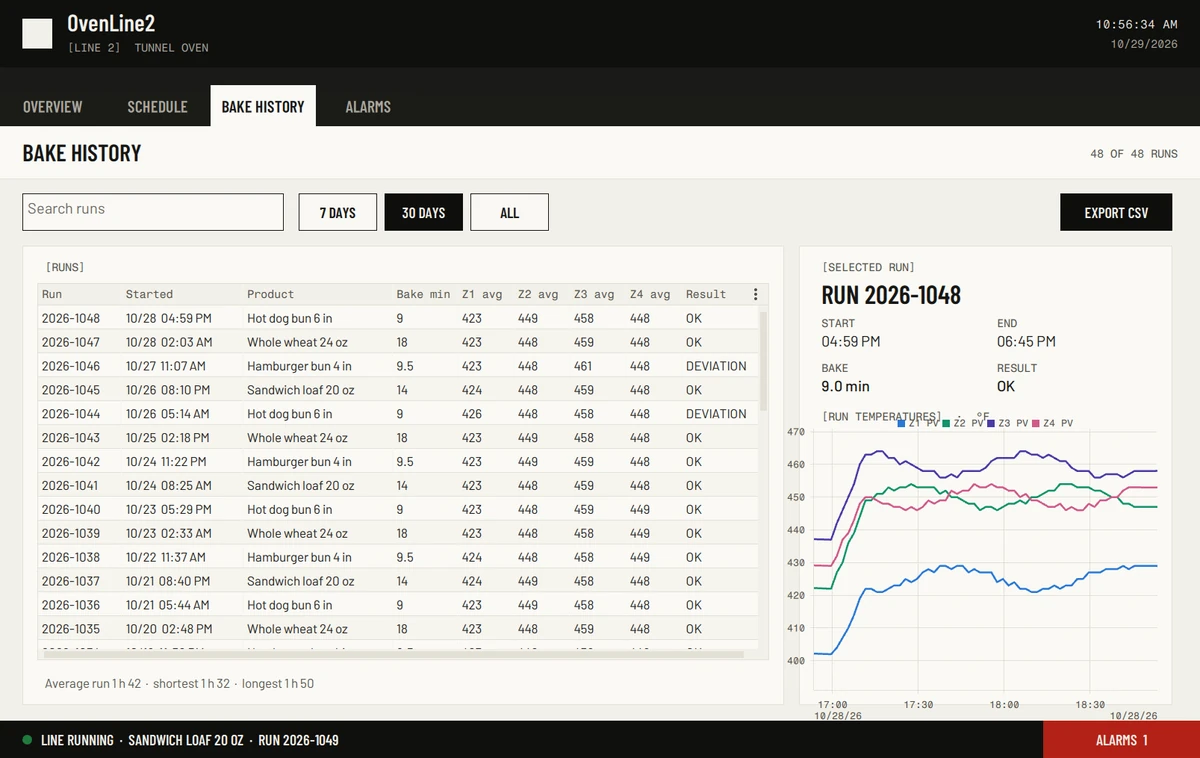Select run 2026-1042 in the table
Viewport: 1200px width, 758px height.
[x=399, y=462]
